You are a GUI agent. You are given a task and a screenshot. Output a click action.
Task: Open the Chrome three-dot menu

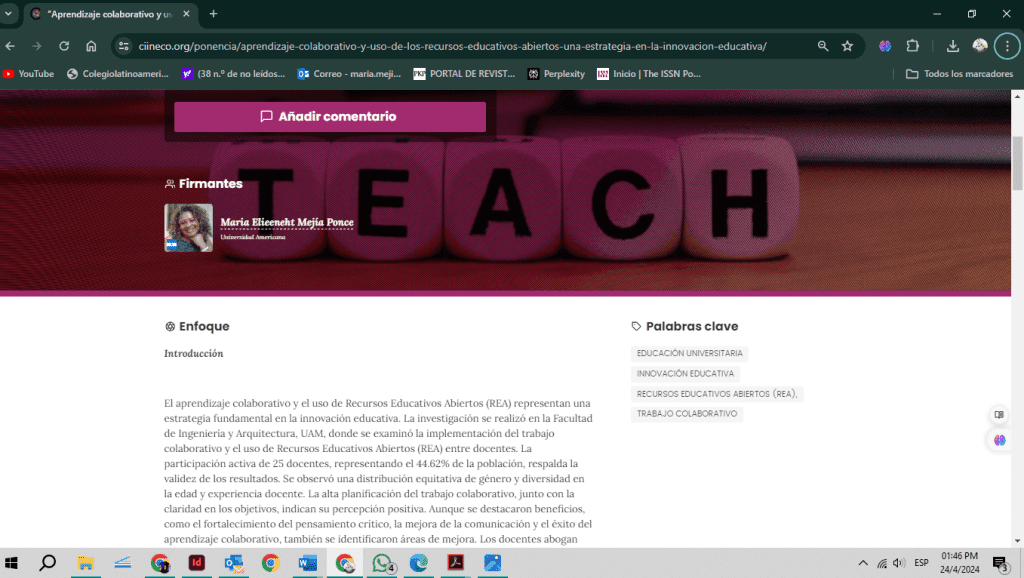[1007, 46]
